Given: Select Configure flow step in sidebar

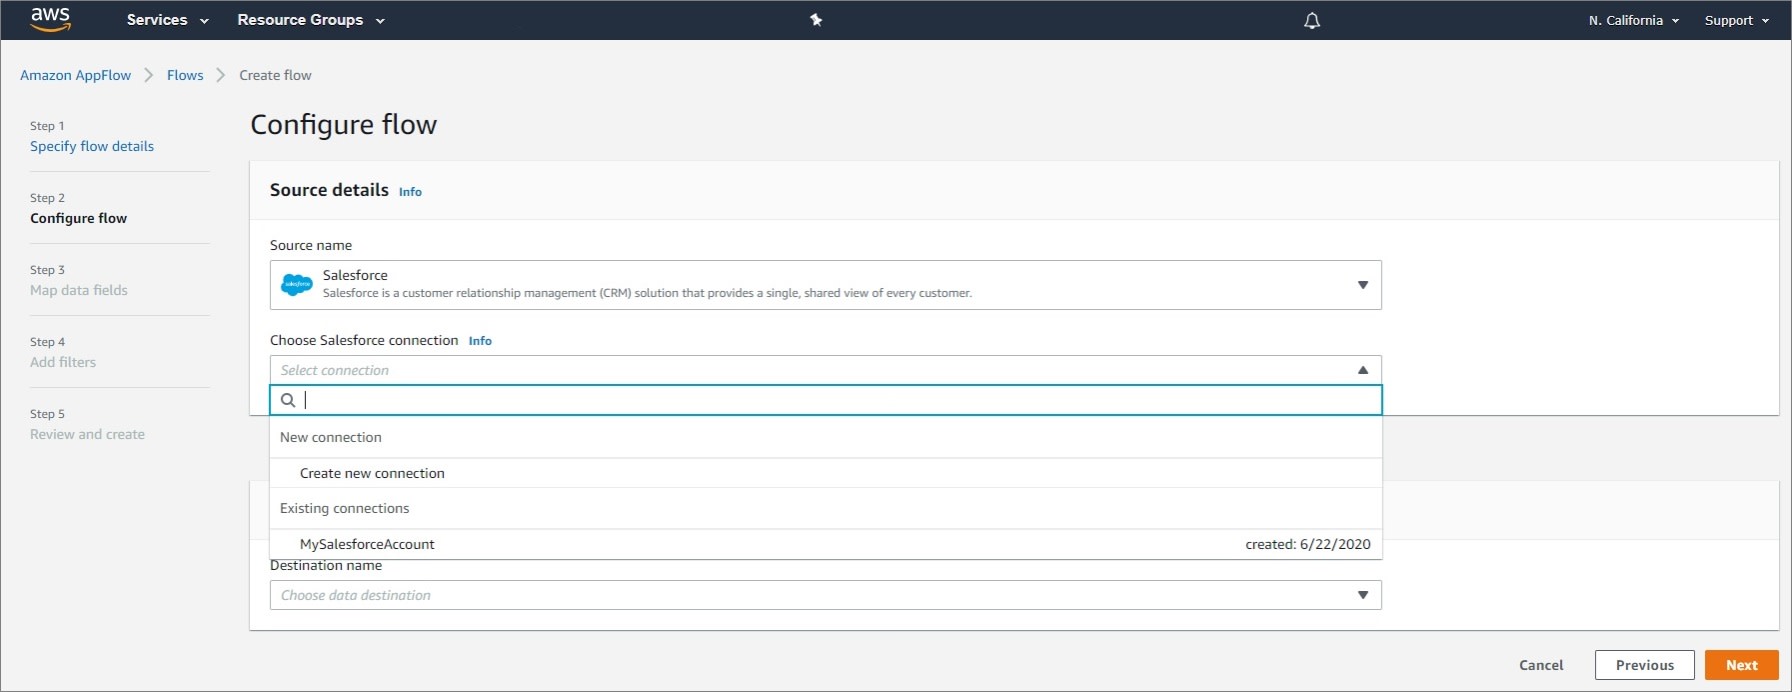Looking at the screenshot, I should click(x=78, y=218).
